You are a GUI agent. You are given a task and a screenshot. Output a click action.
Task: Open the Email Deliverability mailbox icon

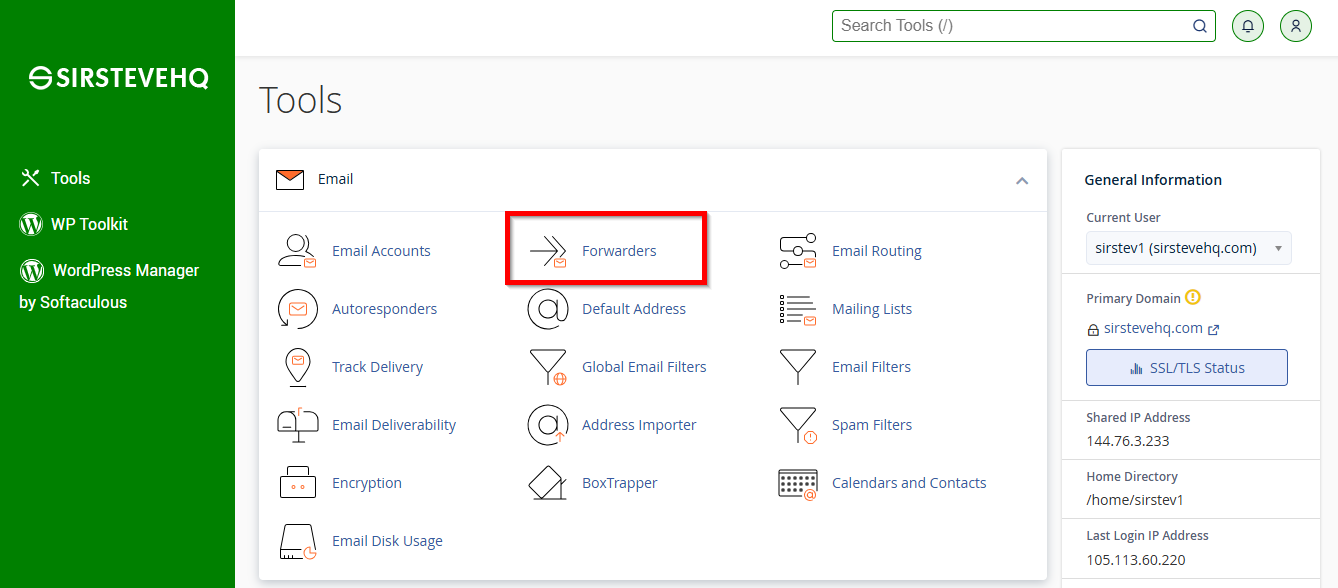[297, 425]
